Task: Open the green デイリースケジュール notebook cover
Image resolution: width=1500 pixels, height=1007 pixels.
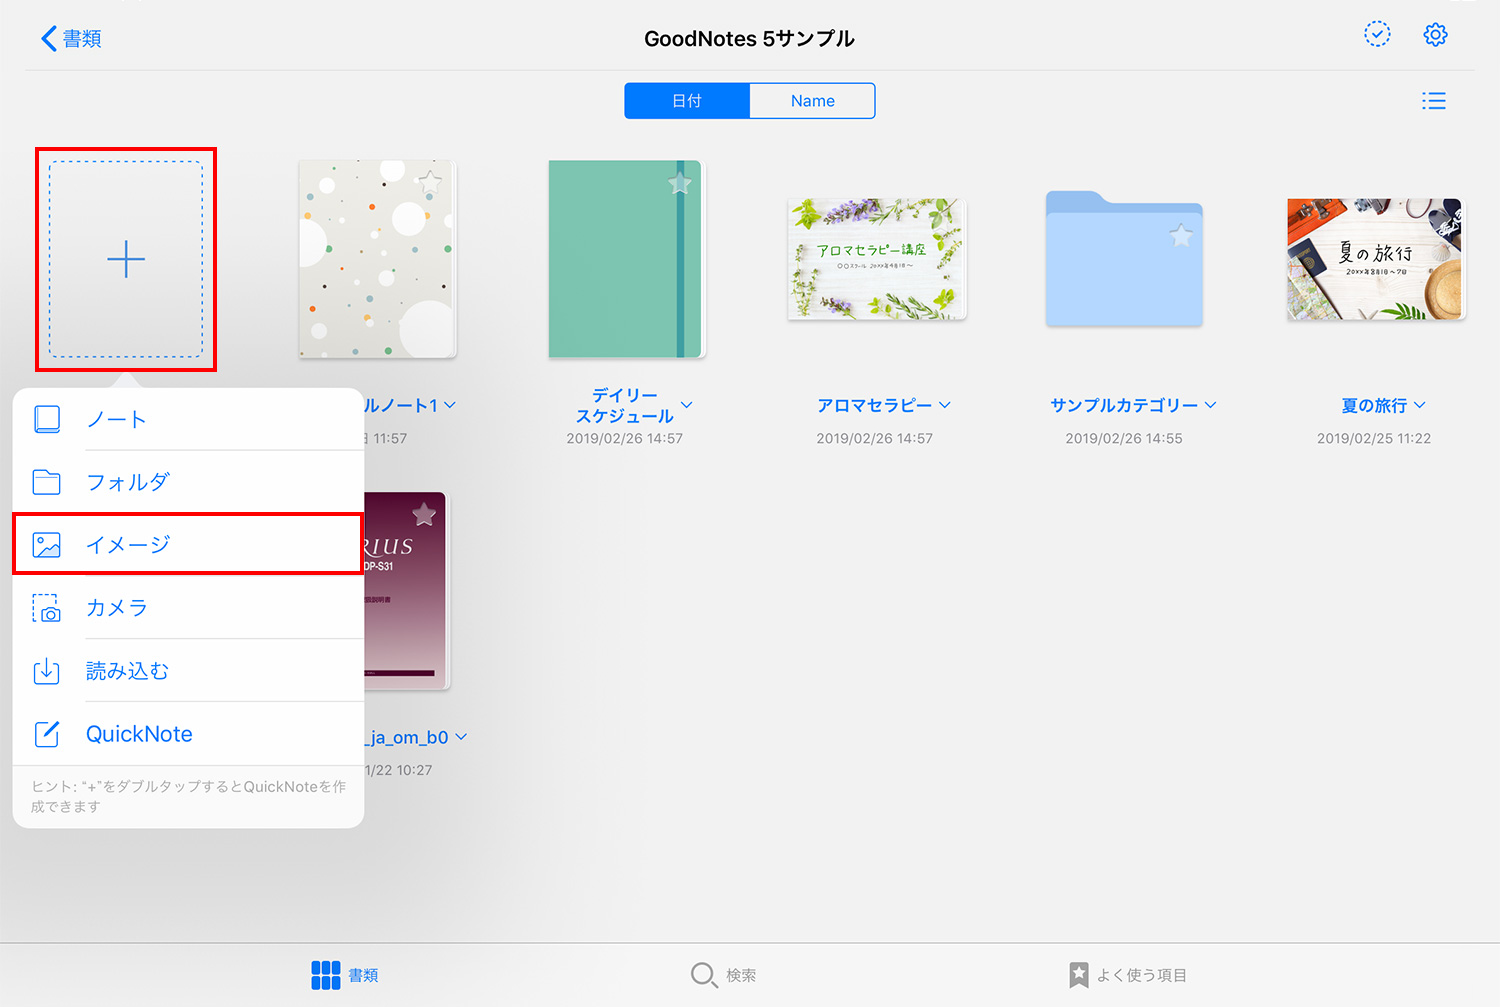Action: (627, 260)
